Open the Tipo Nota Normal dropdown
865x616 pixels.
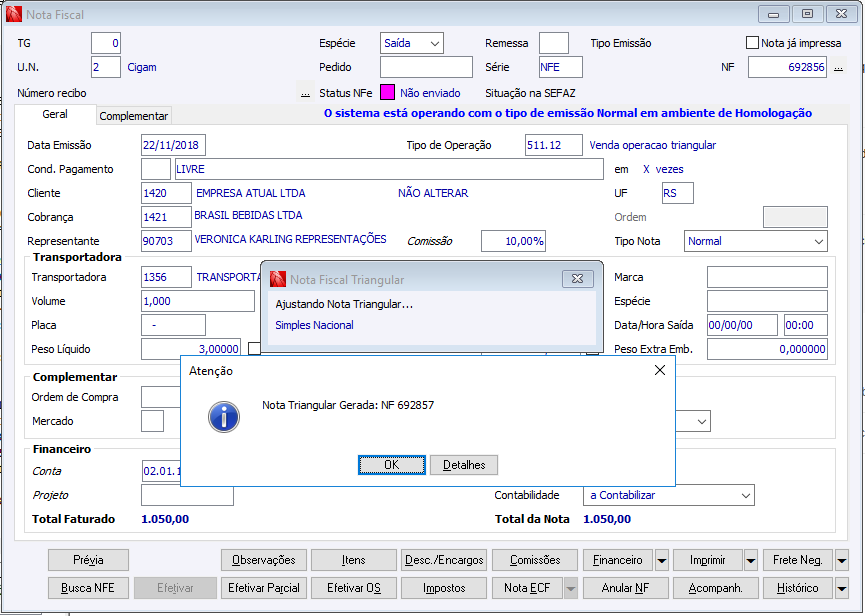(819, 242)
